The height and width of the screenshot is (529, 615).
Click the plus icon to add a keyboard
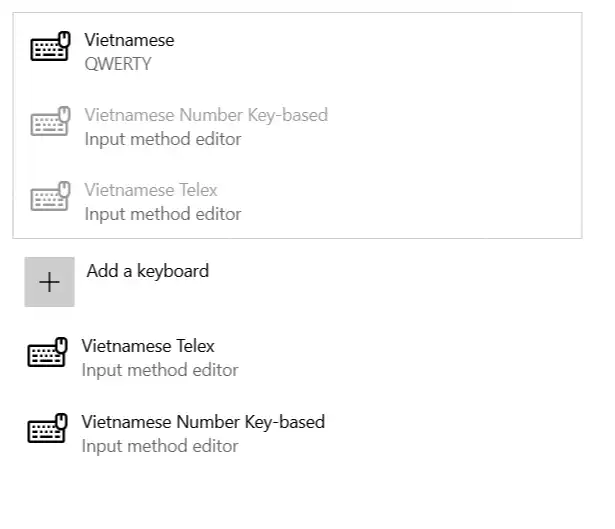49,282
